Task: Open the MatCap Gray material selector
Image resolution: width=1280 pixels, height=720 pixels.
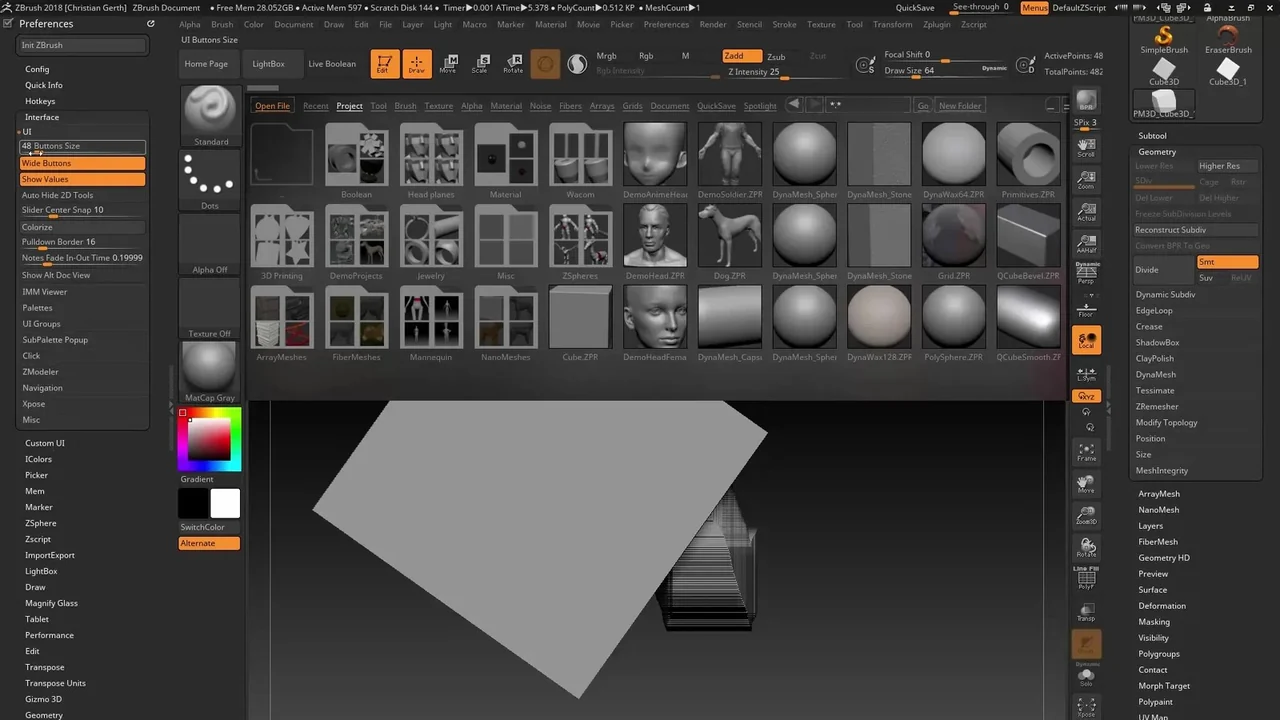Action: click(211, 373)
